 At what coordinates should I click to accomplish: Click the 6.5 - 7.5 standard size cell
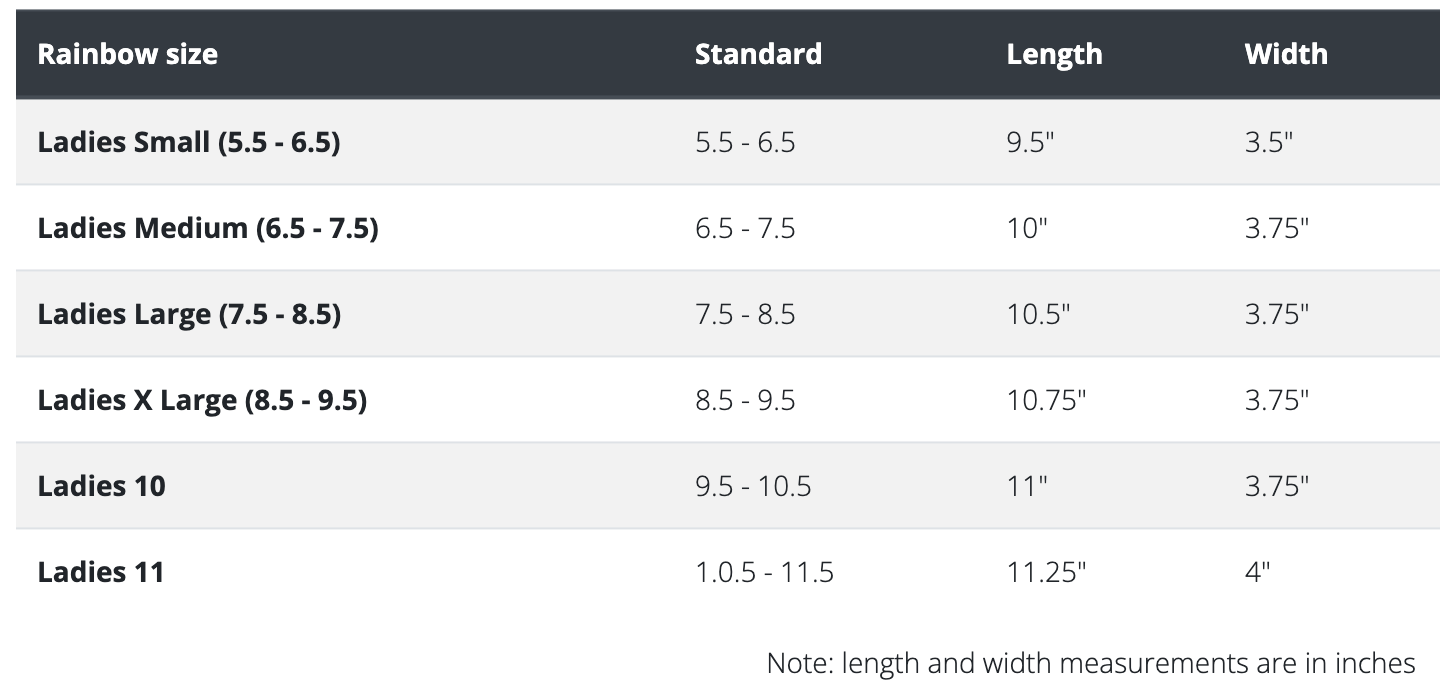pyautogui.click(x=745, y=228)
